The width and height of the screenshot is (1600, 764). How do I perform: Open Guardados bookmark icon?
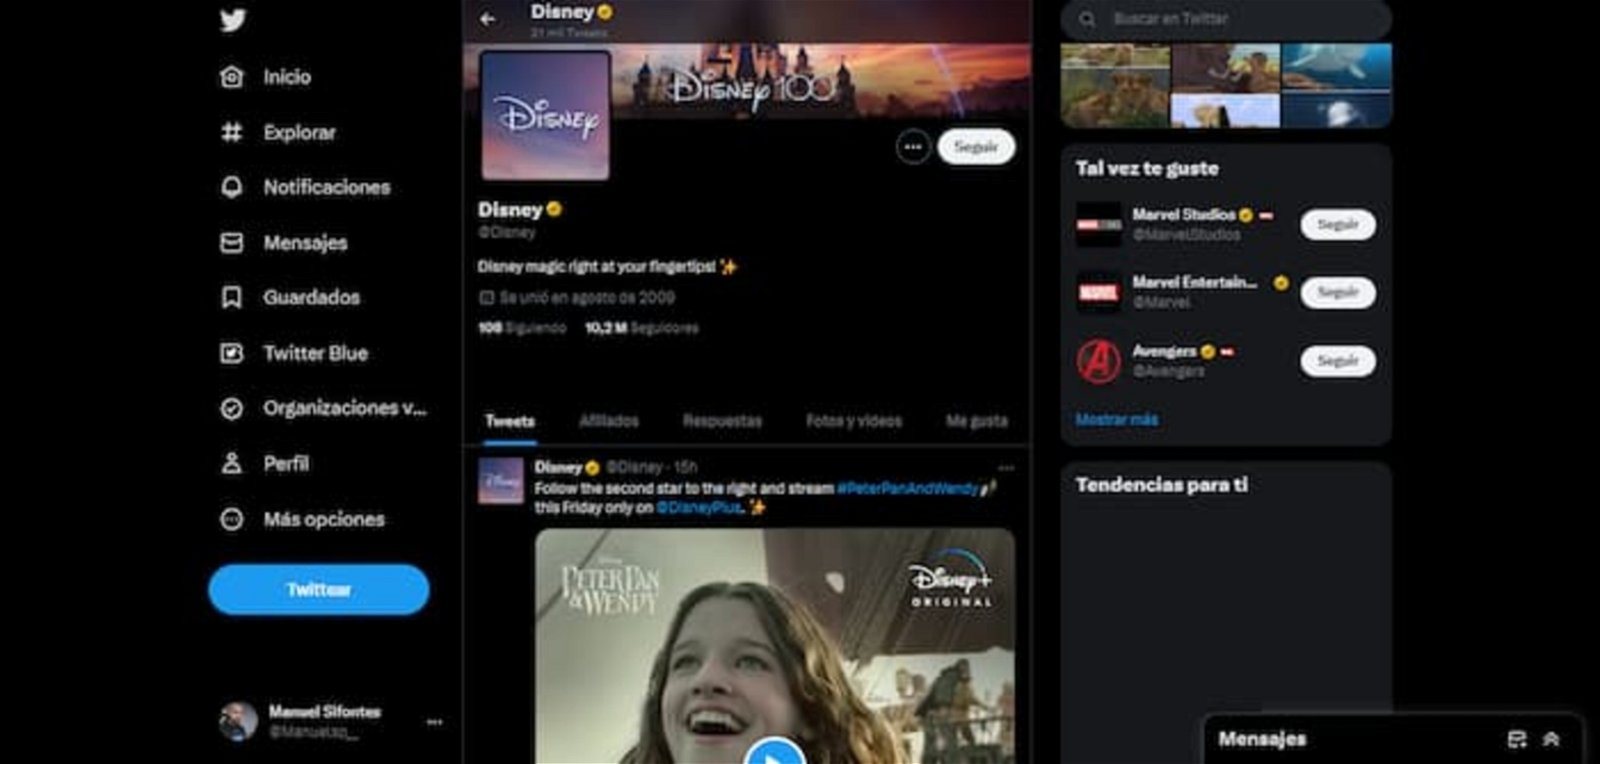tap(231, 298)
